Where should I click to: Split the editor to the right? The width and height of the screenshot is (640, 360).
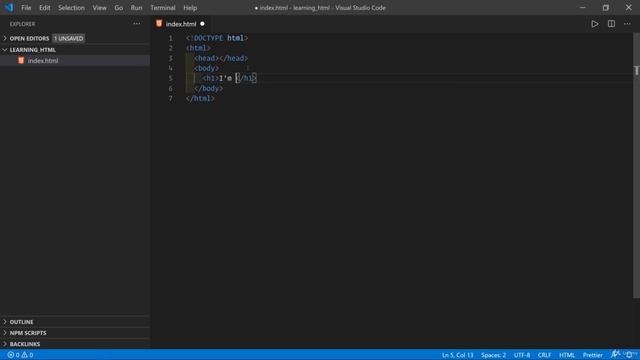(x=611, y=24)
